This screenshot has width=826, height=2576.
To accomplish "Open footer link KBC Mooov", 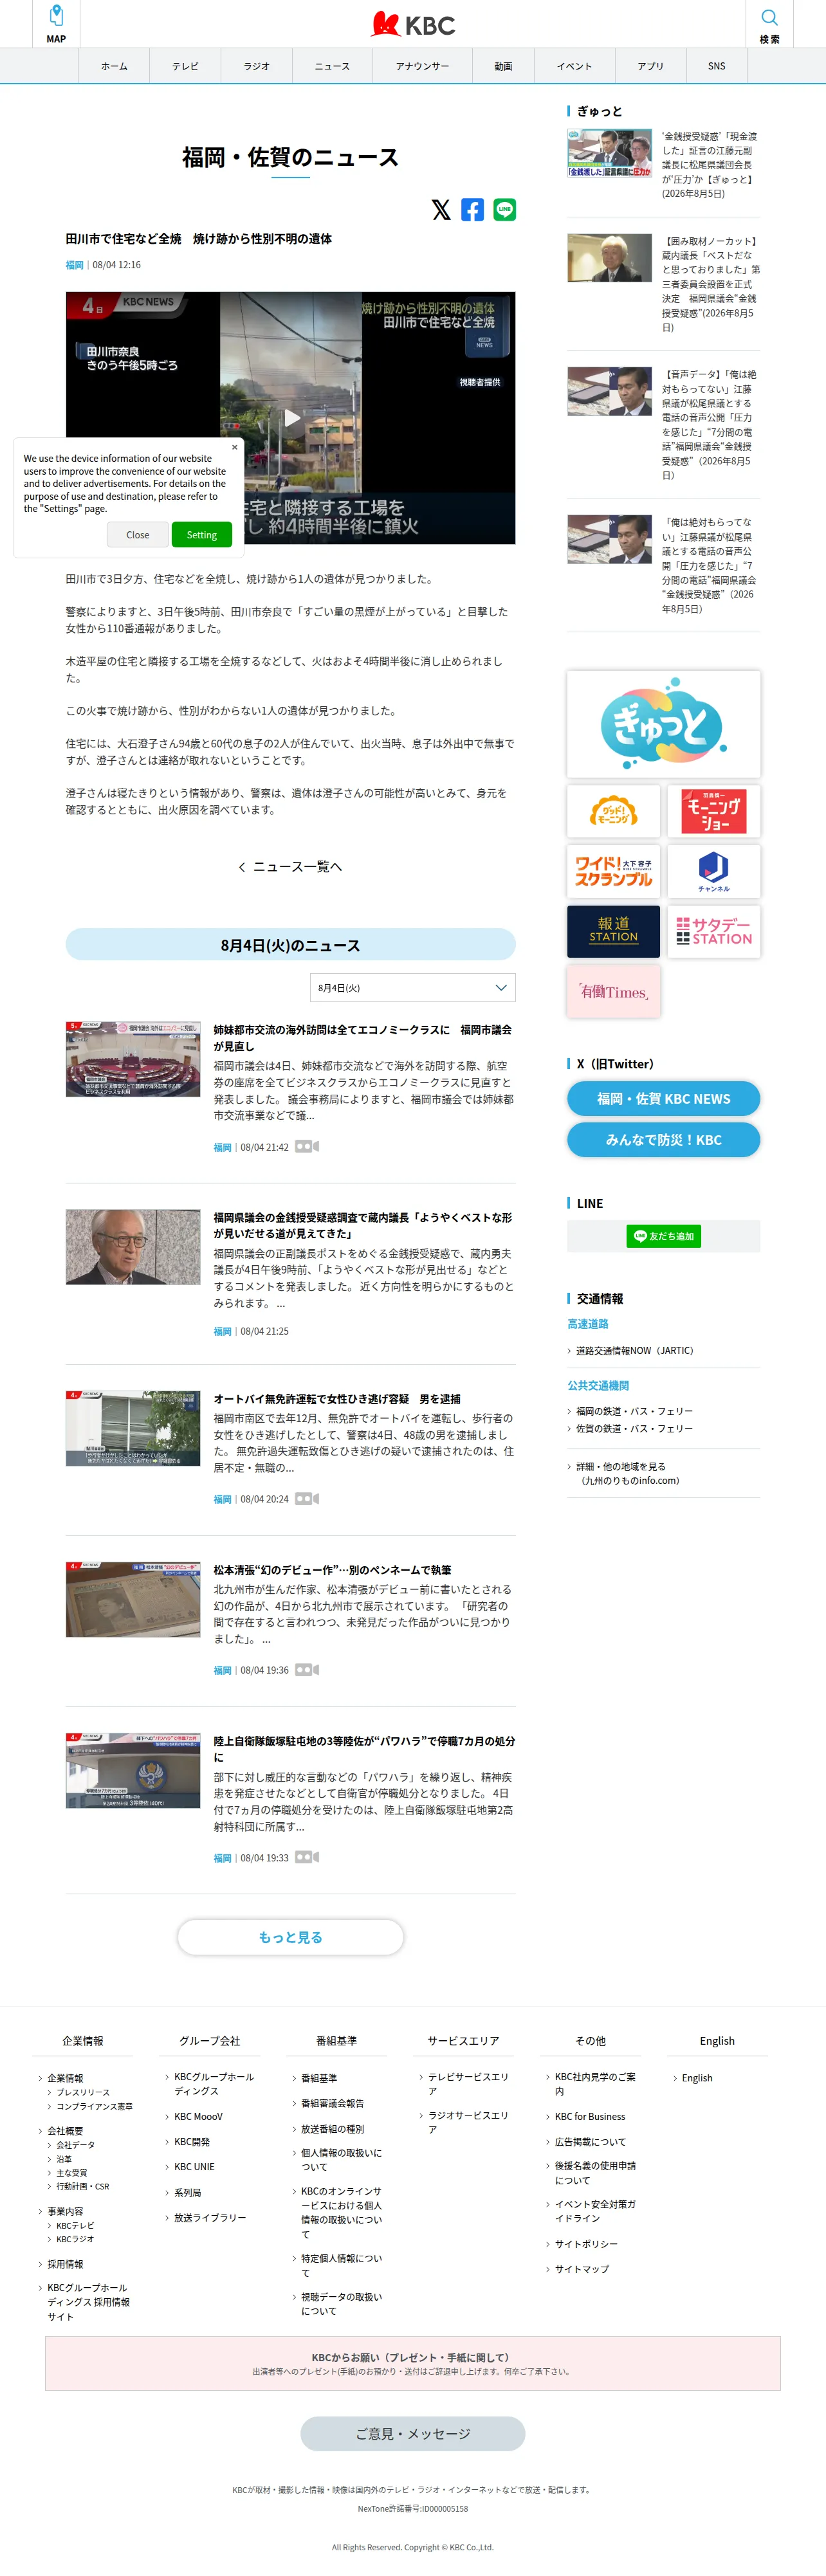I will click(x=198, y=2116).
